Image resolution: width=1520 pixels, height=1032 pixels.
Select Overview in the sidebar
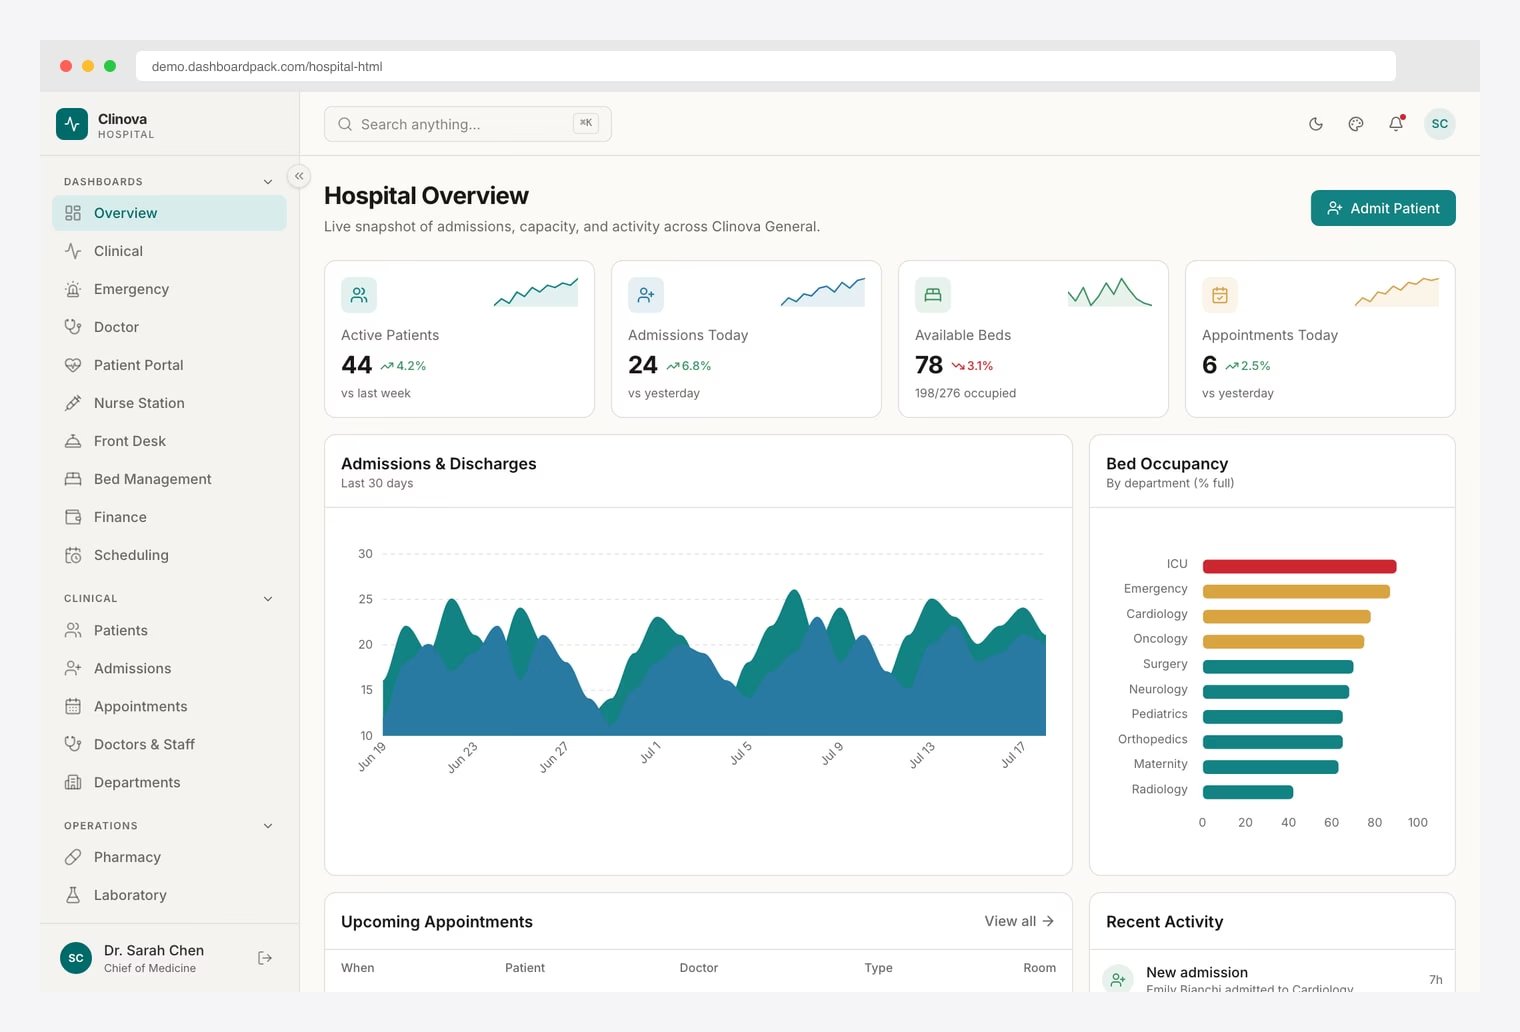(169, 213)
